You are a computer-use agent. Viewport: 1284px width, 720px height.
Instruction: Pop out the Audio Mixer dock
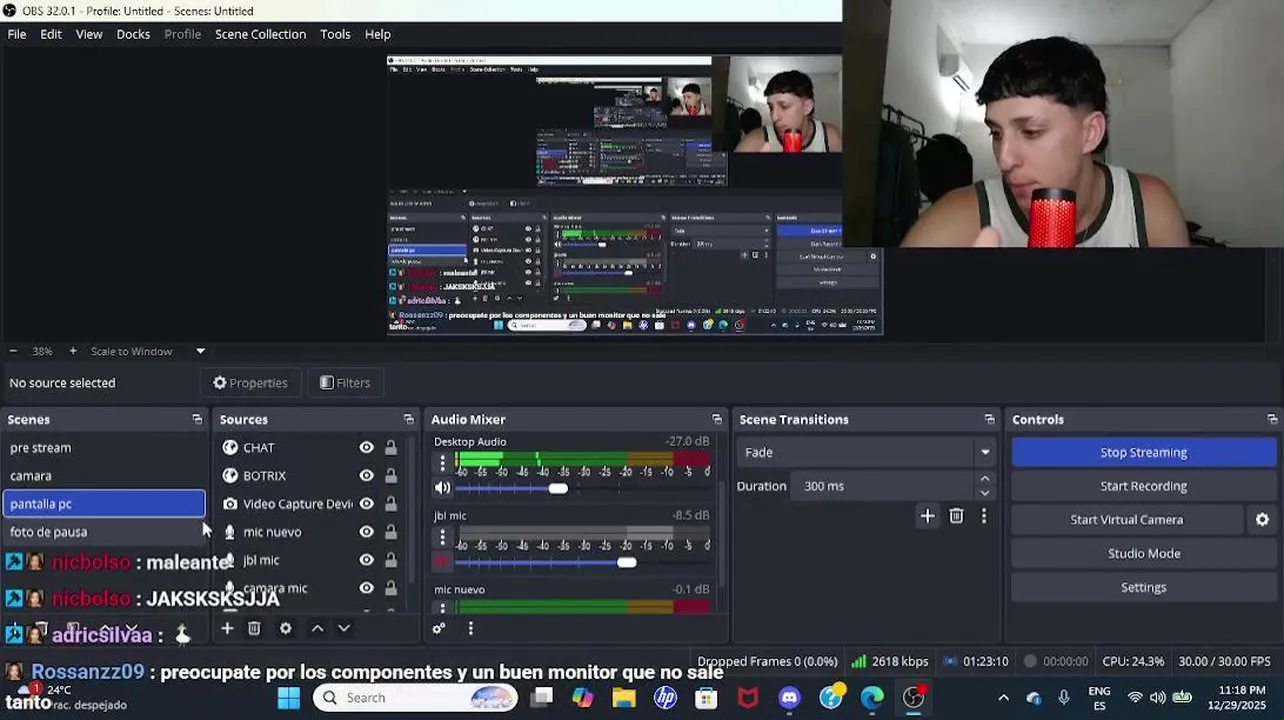click(717, 419)
